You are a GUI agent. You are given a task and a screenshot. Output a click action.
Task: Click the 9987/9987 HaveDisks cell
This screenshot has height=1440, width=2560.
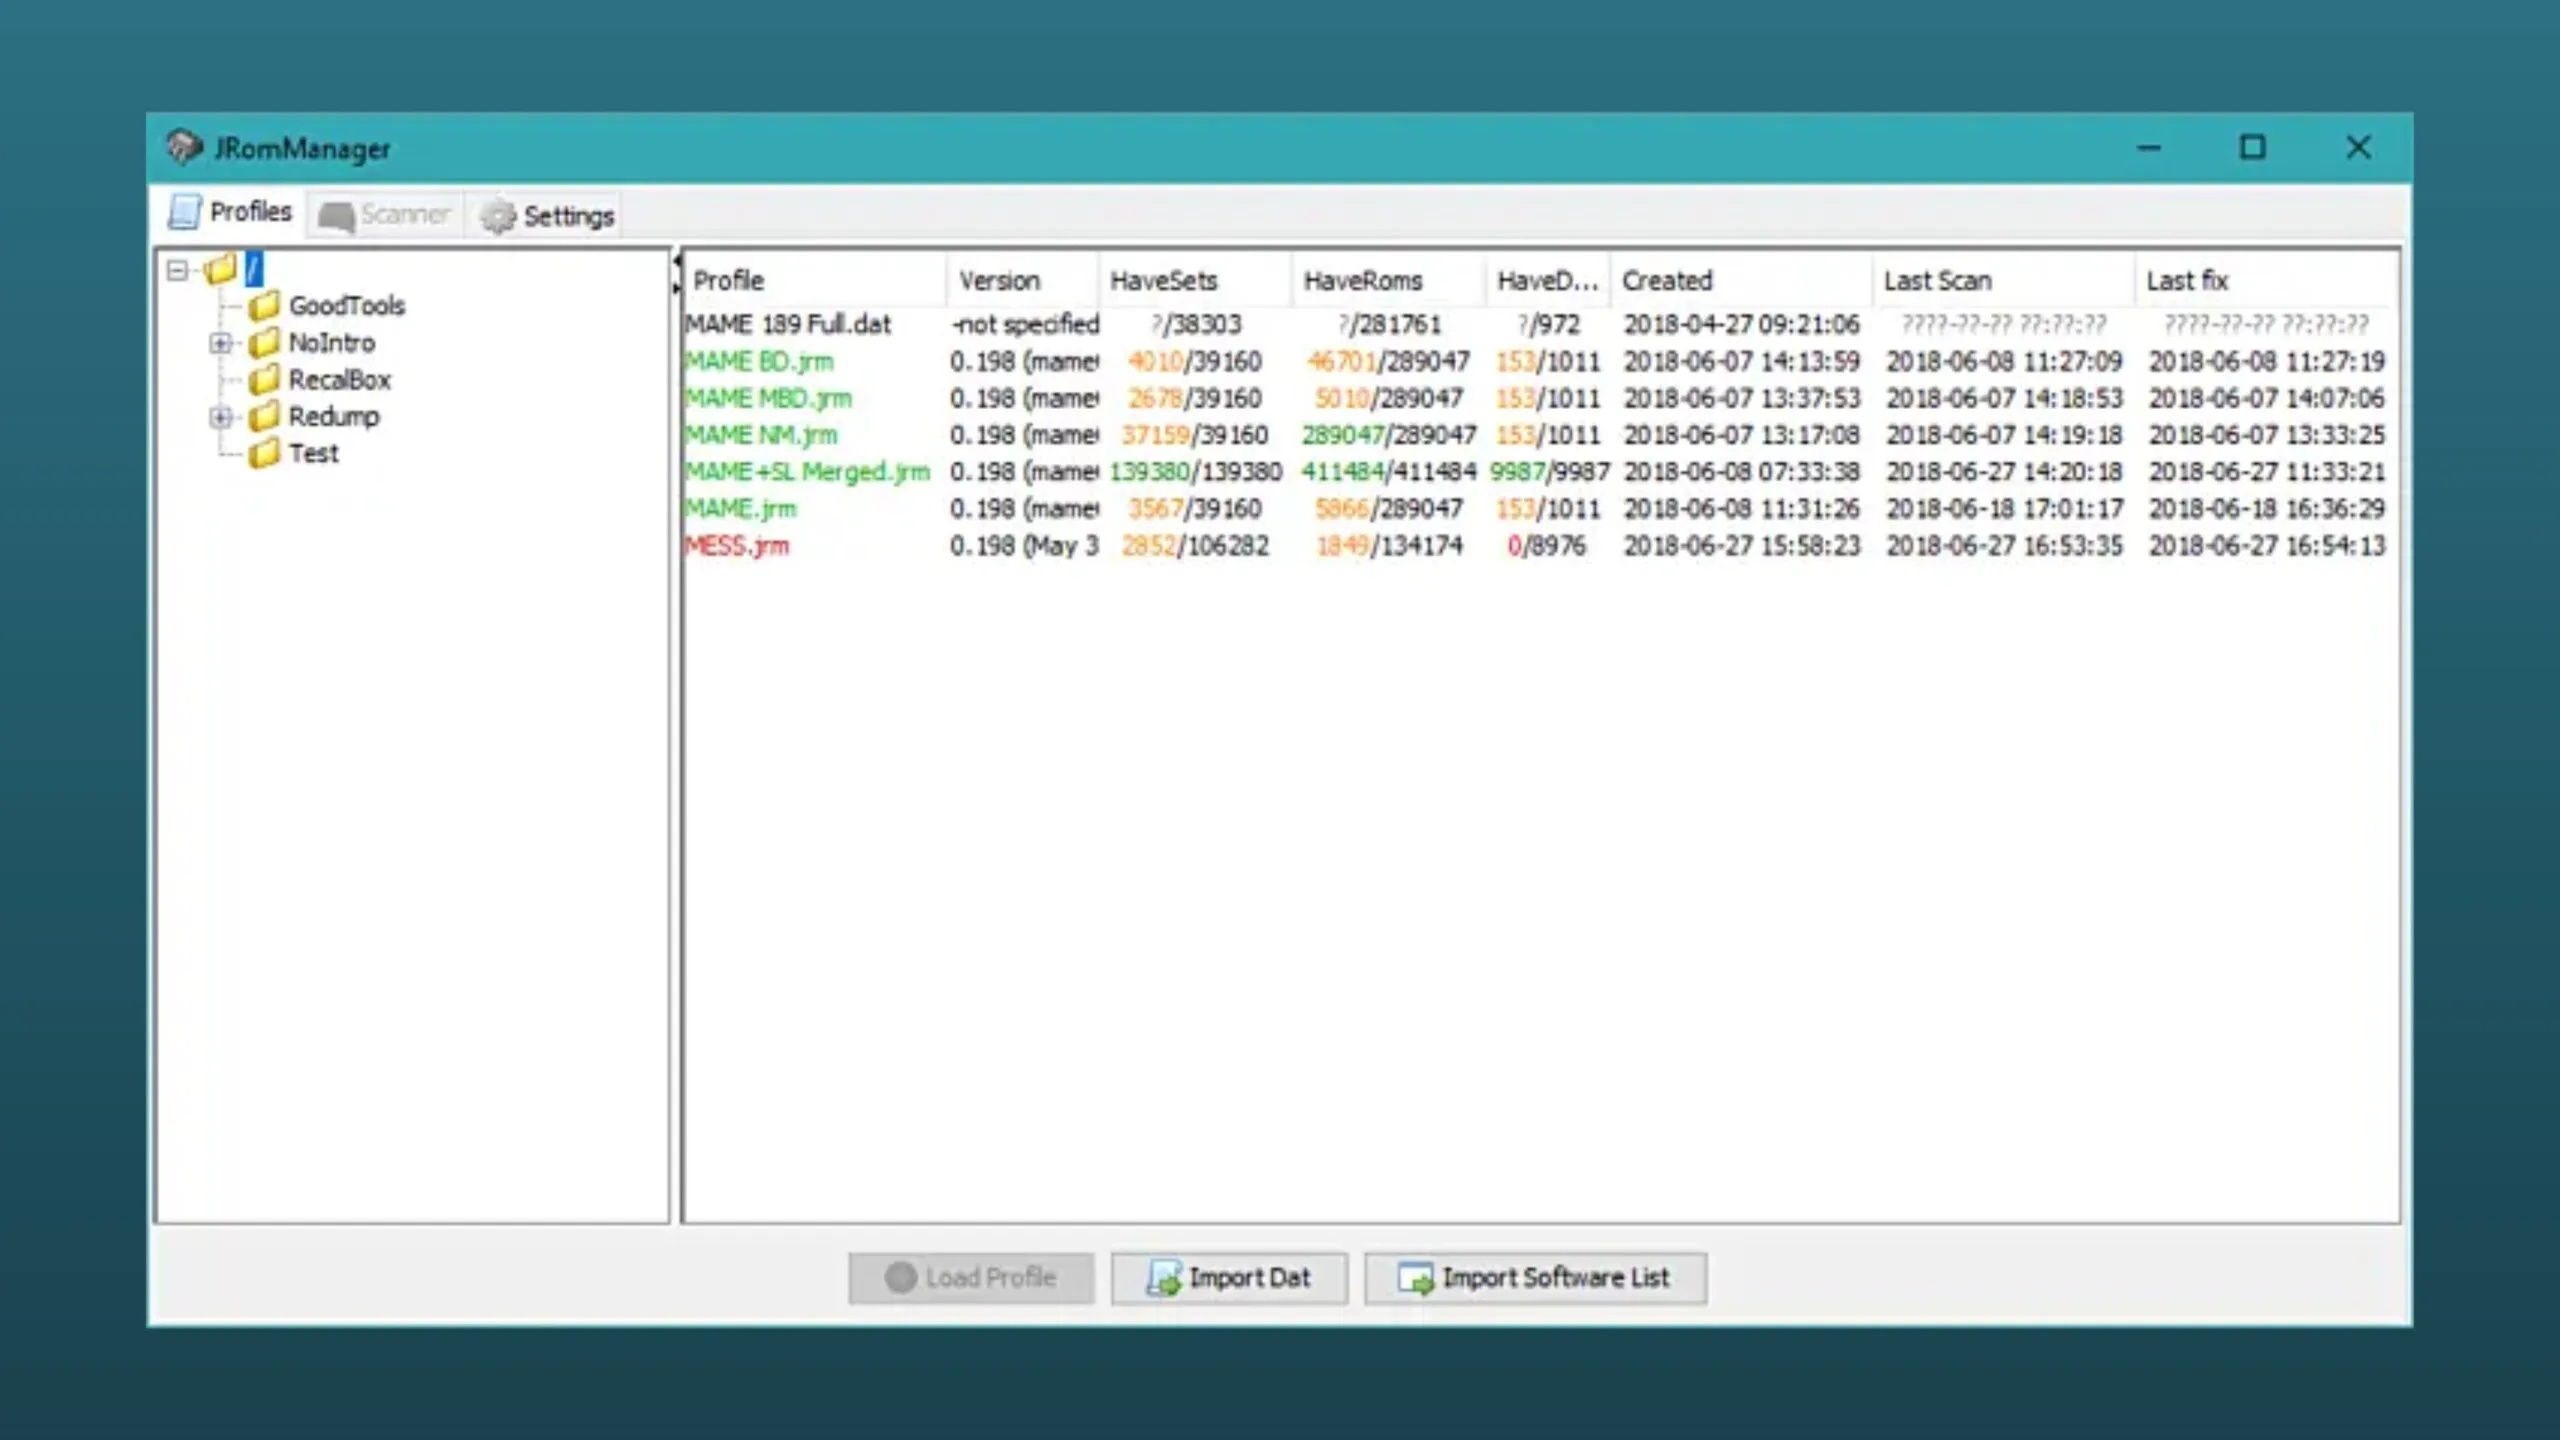tap(1549, 471)
